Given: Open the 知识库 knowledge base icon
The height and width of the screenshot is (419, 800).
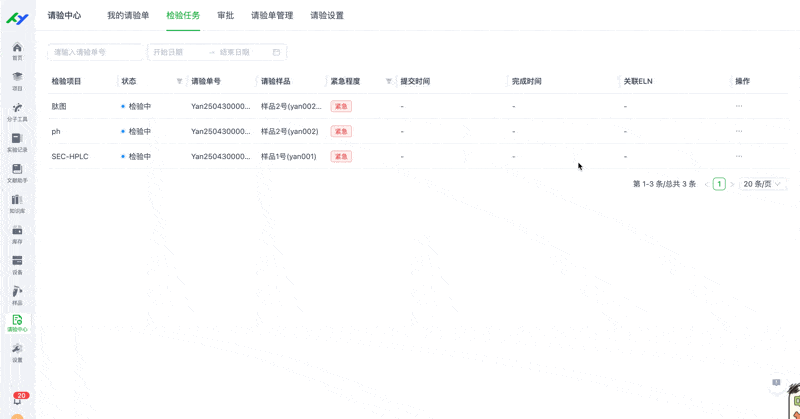Looking at the screenshot, I should 17,204.
